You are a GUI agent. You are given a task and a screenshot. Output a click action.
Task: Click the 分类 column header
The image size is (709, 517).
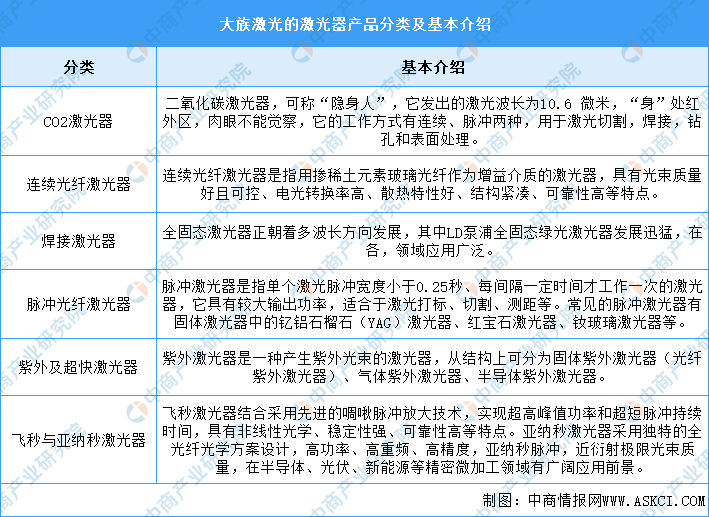(79, 67)
